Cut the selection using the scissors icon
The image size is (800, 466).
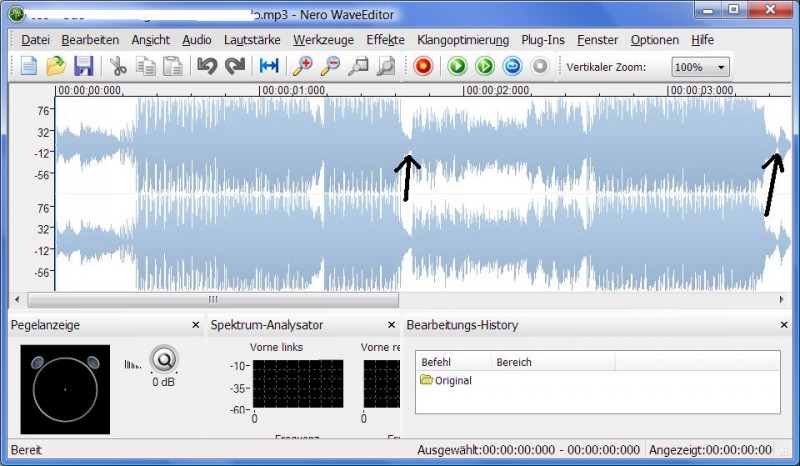click(x=118, y=67)
